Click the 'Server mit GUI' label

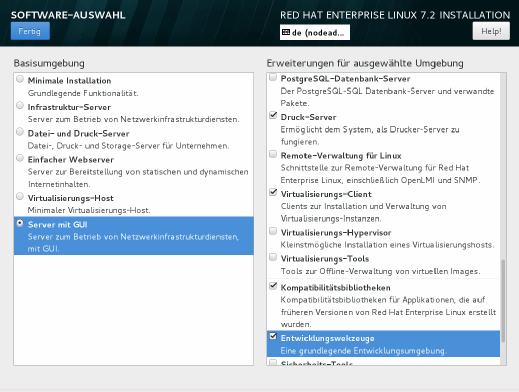[58, 225]
